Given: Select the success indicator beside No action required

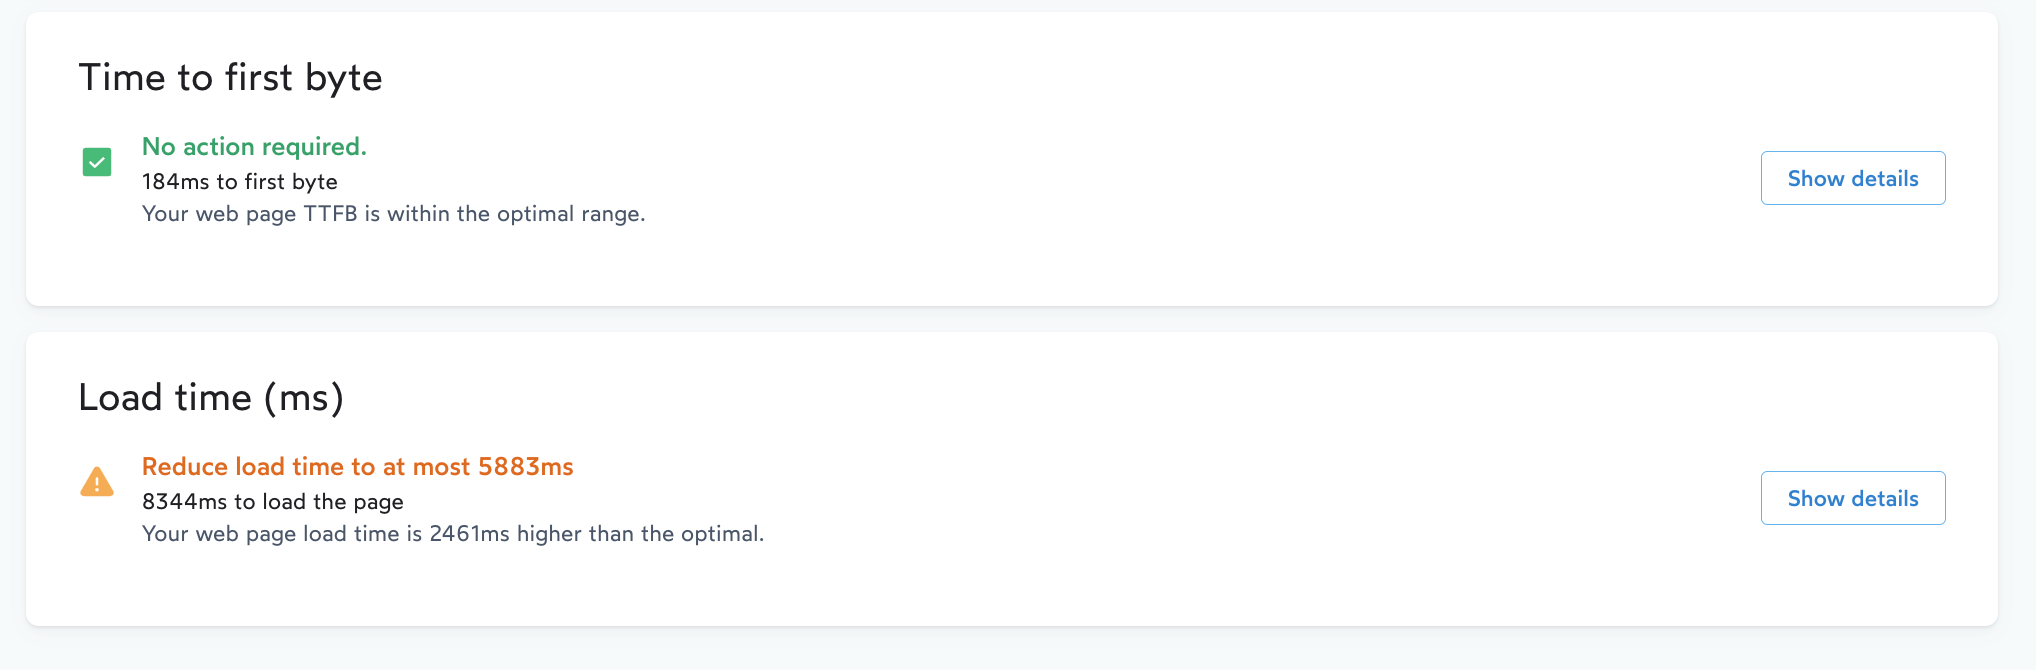Looking at the screenshot, I should pos(97,162).
